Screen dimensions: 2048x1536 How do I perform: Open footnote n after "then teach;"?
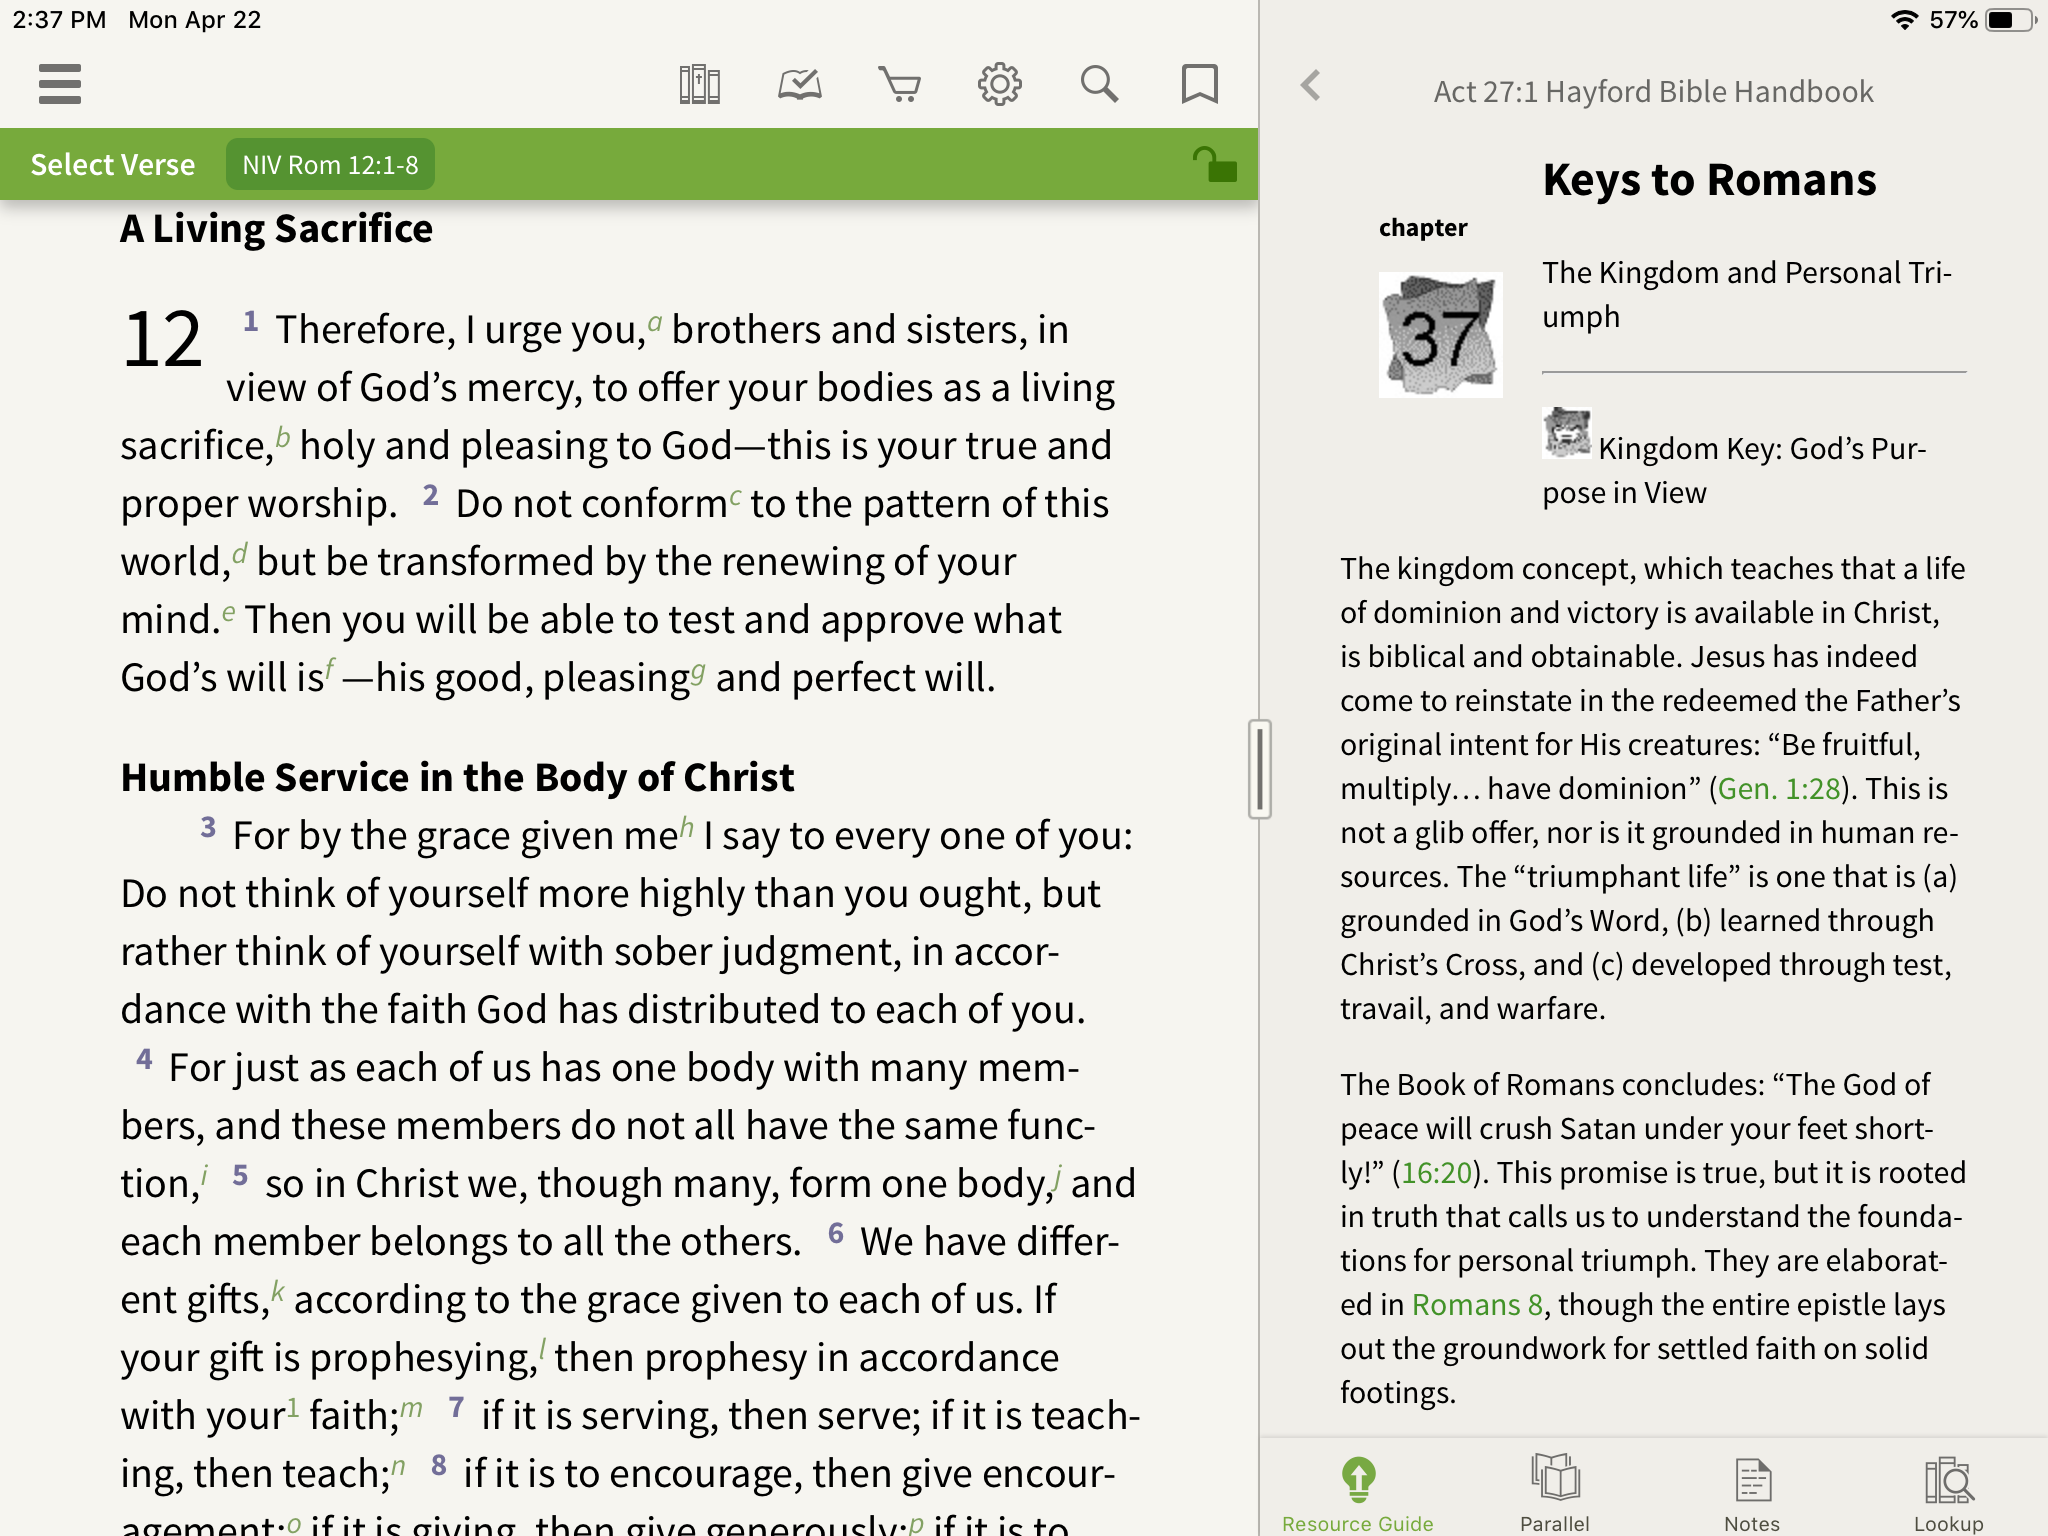pos(398,1466)
